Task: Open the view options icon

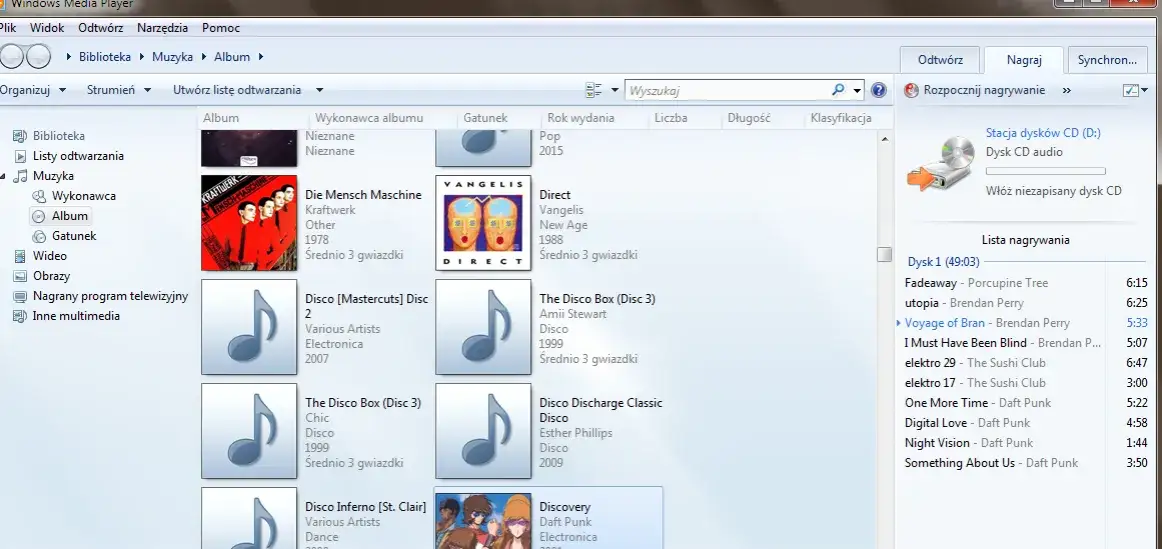Action: [594, 90]
